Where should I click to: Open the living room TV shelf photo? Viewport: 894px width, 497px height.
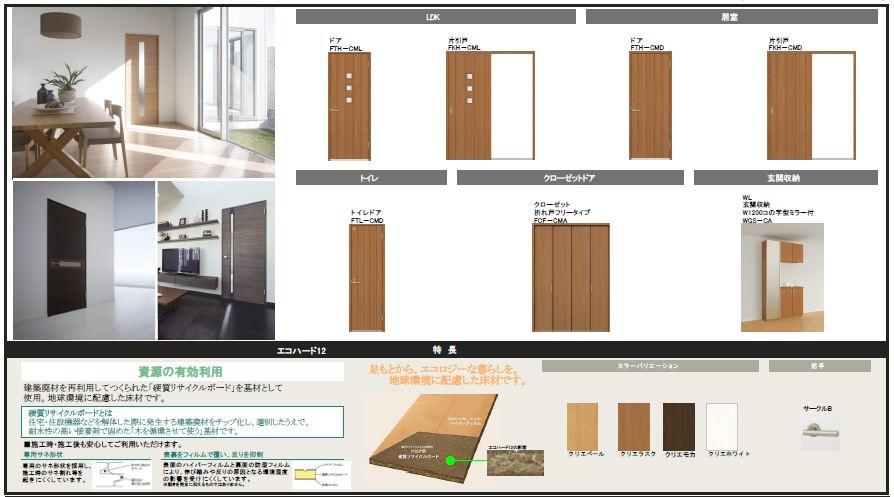pos(216,260)
